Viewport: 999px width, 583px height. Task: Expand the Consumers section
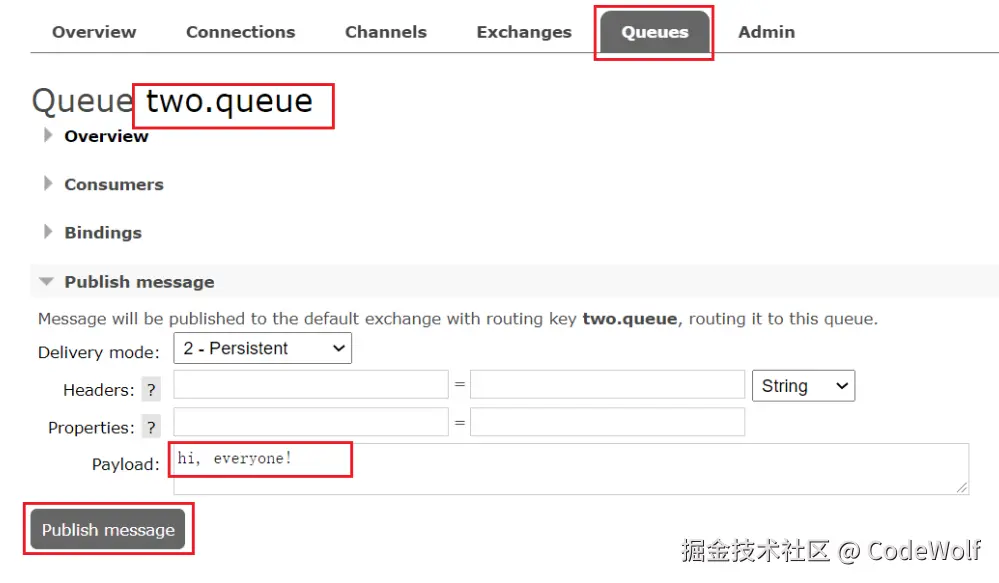[x=114, y=184]
